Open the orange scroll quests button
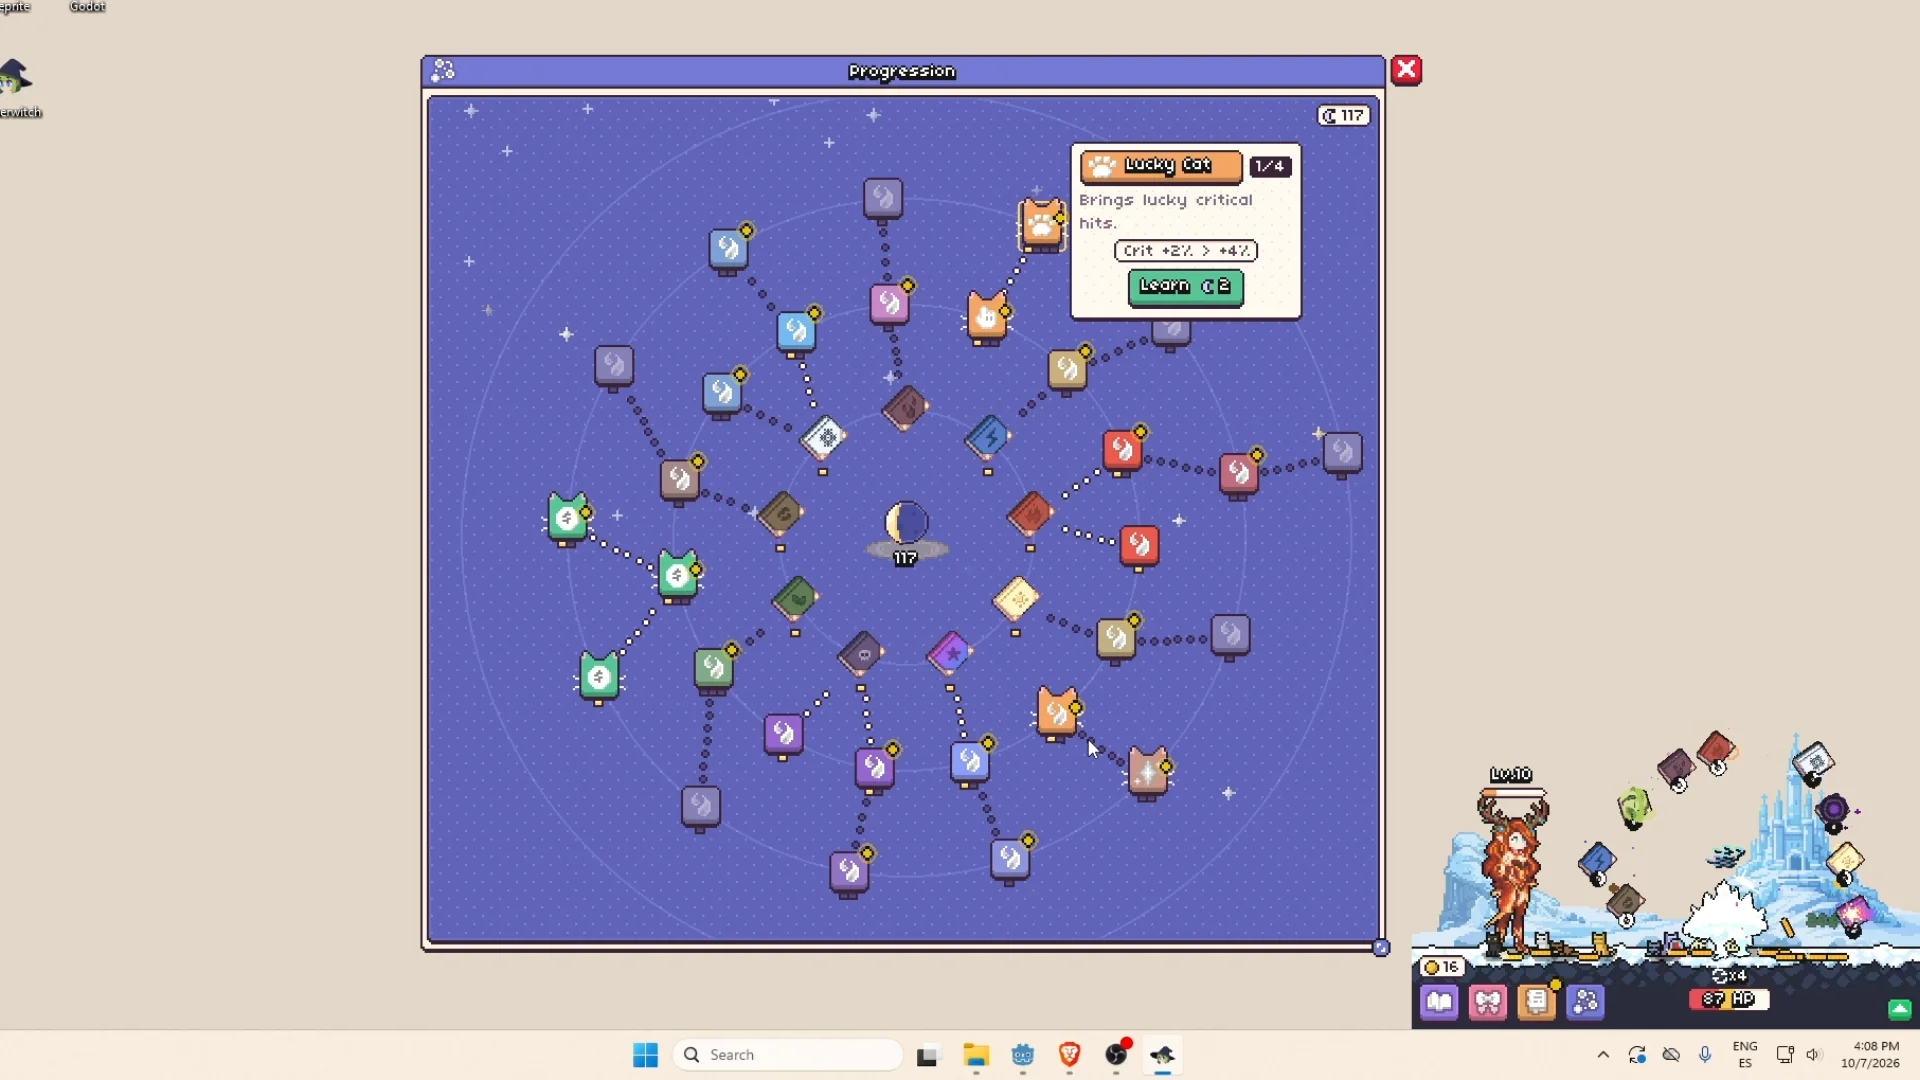Screen dimensions: 1920x1080 click(x=1537, y=1001)
